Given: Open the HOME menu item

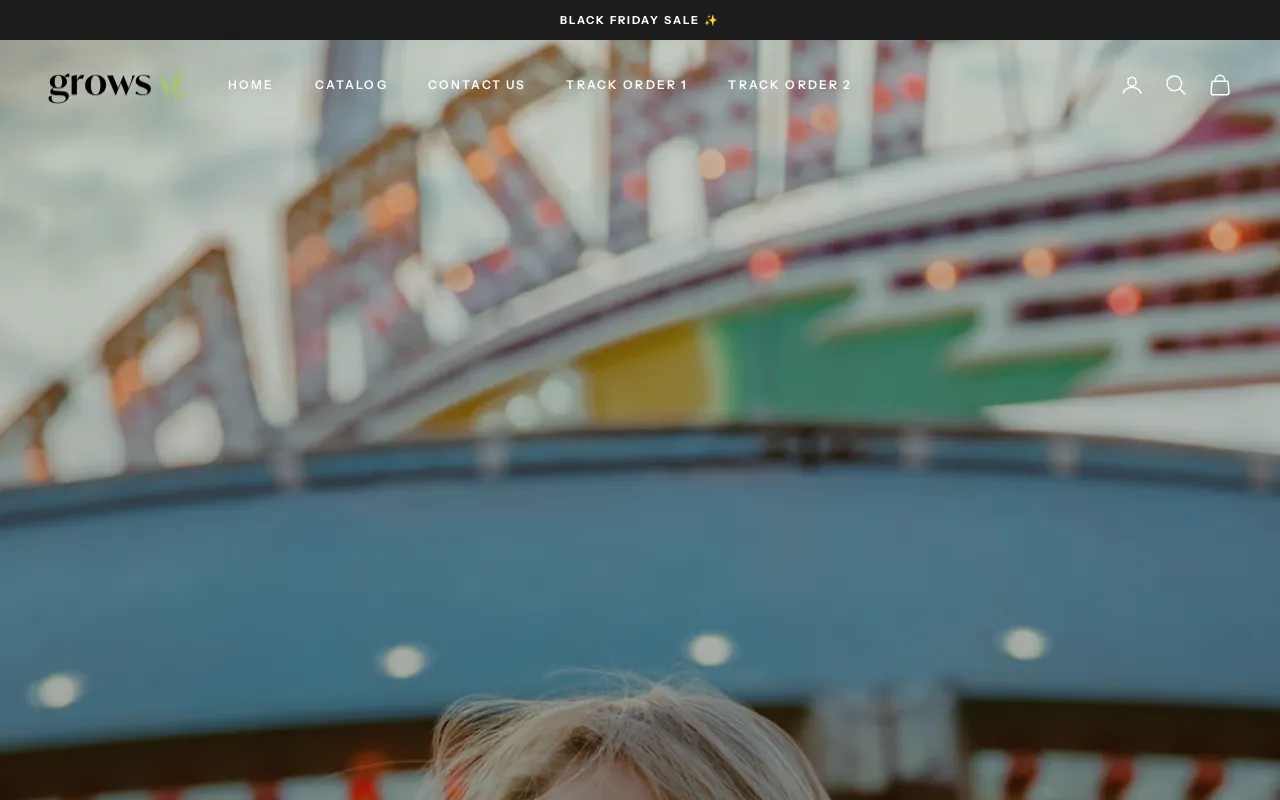Looking at the screenshot, I should pos(250,85).
